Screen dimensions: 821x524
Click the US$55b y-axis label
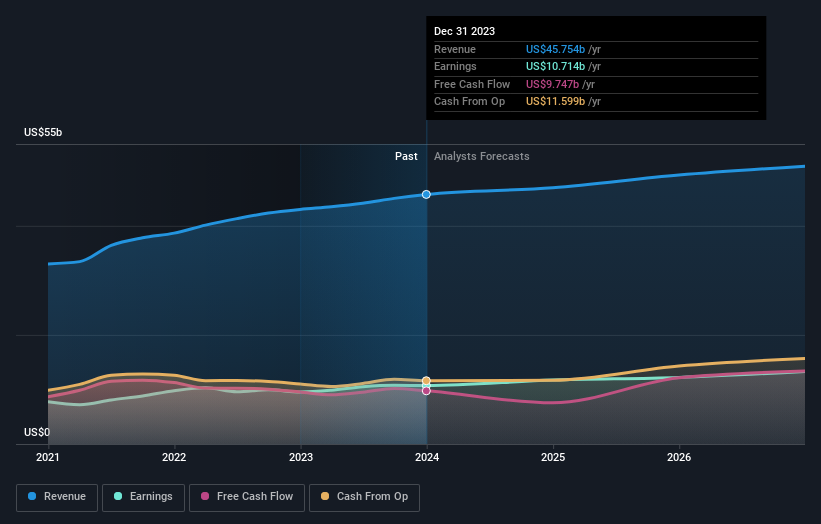pyautogui.click(x=43, y=132)
